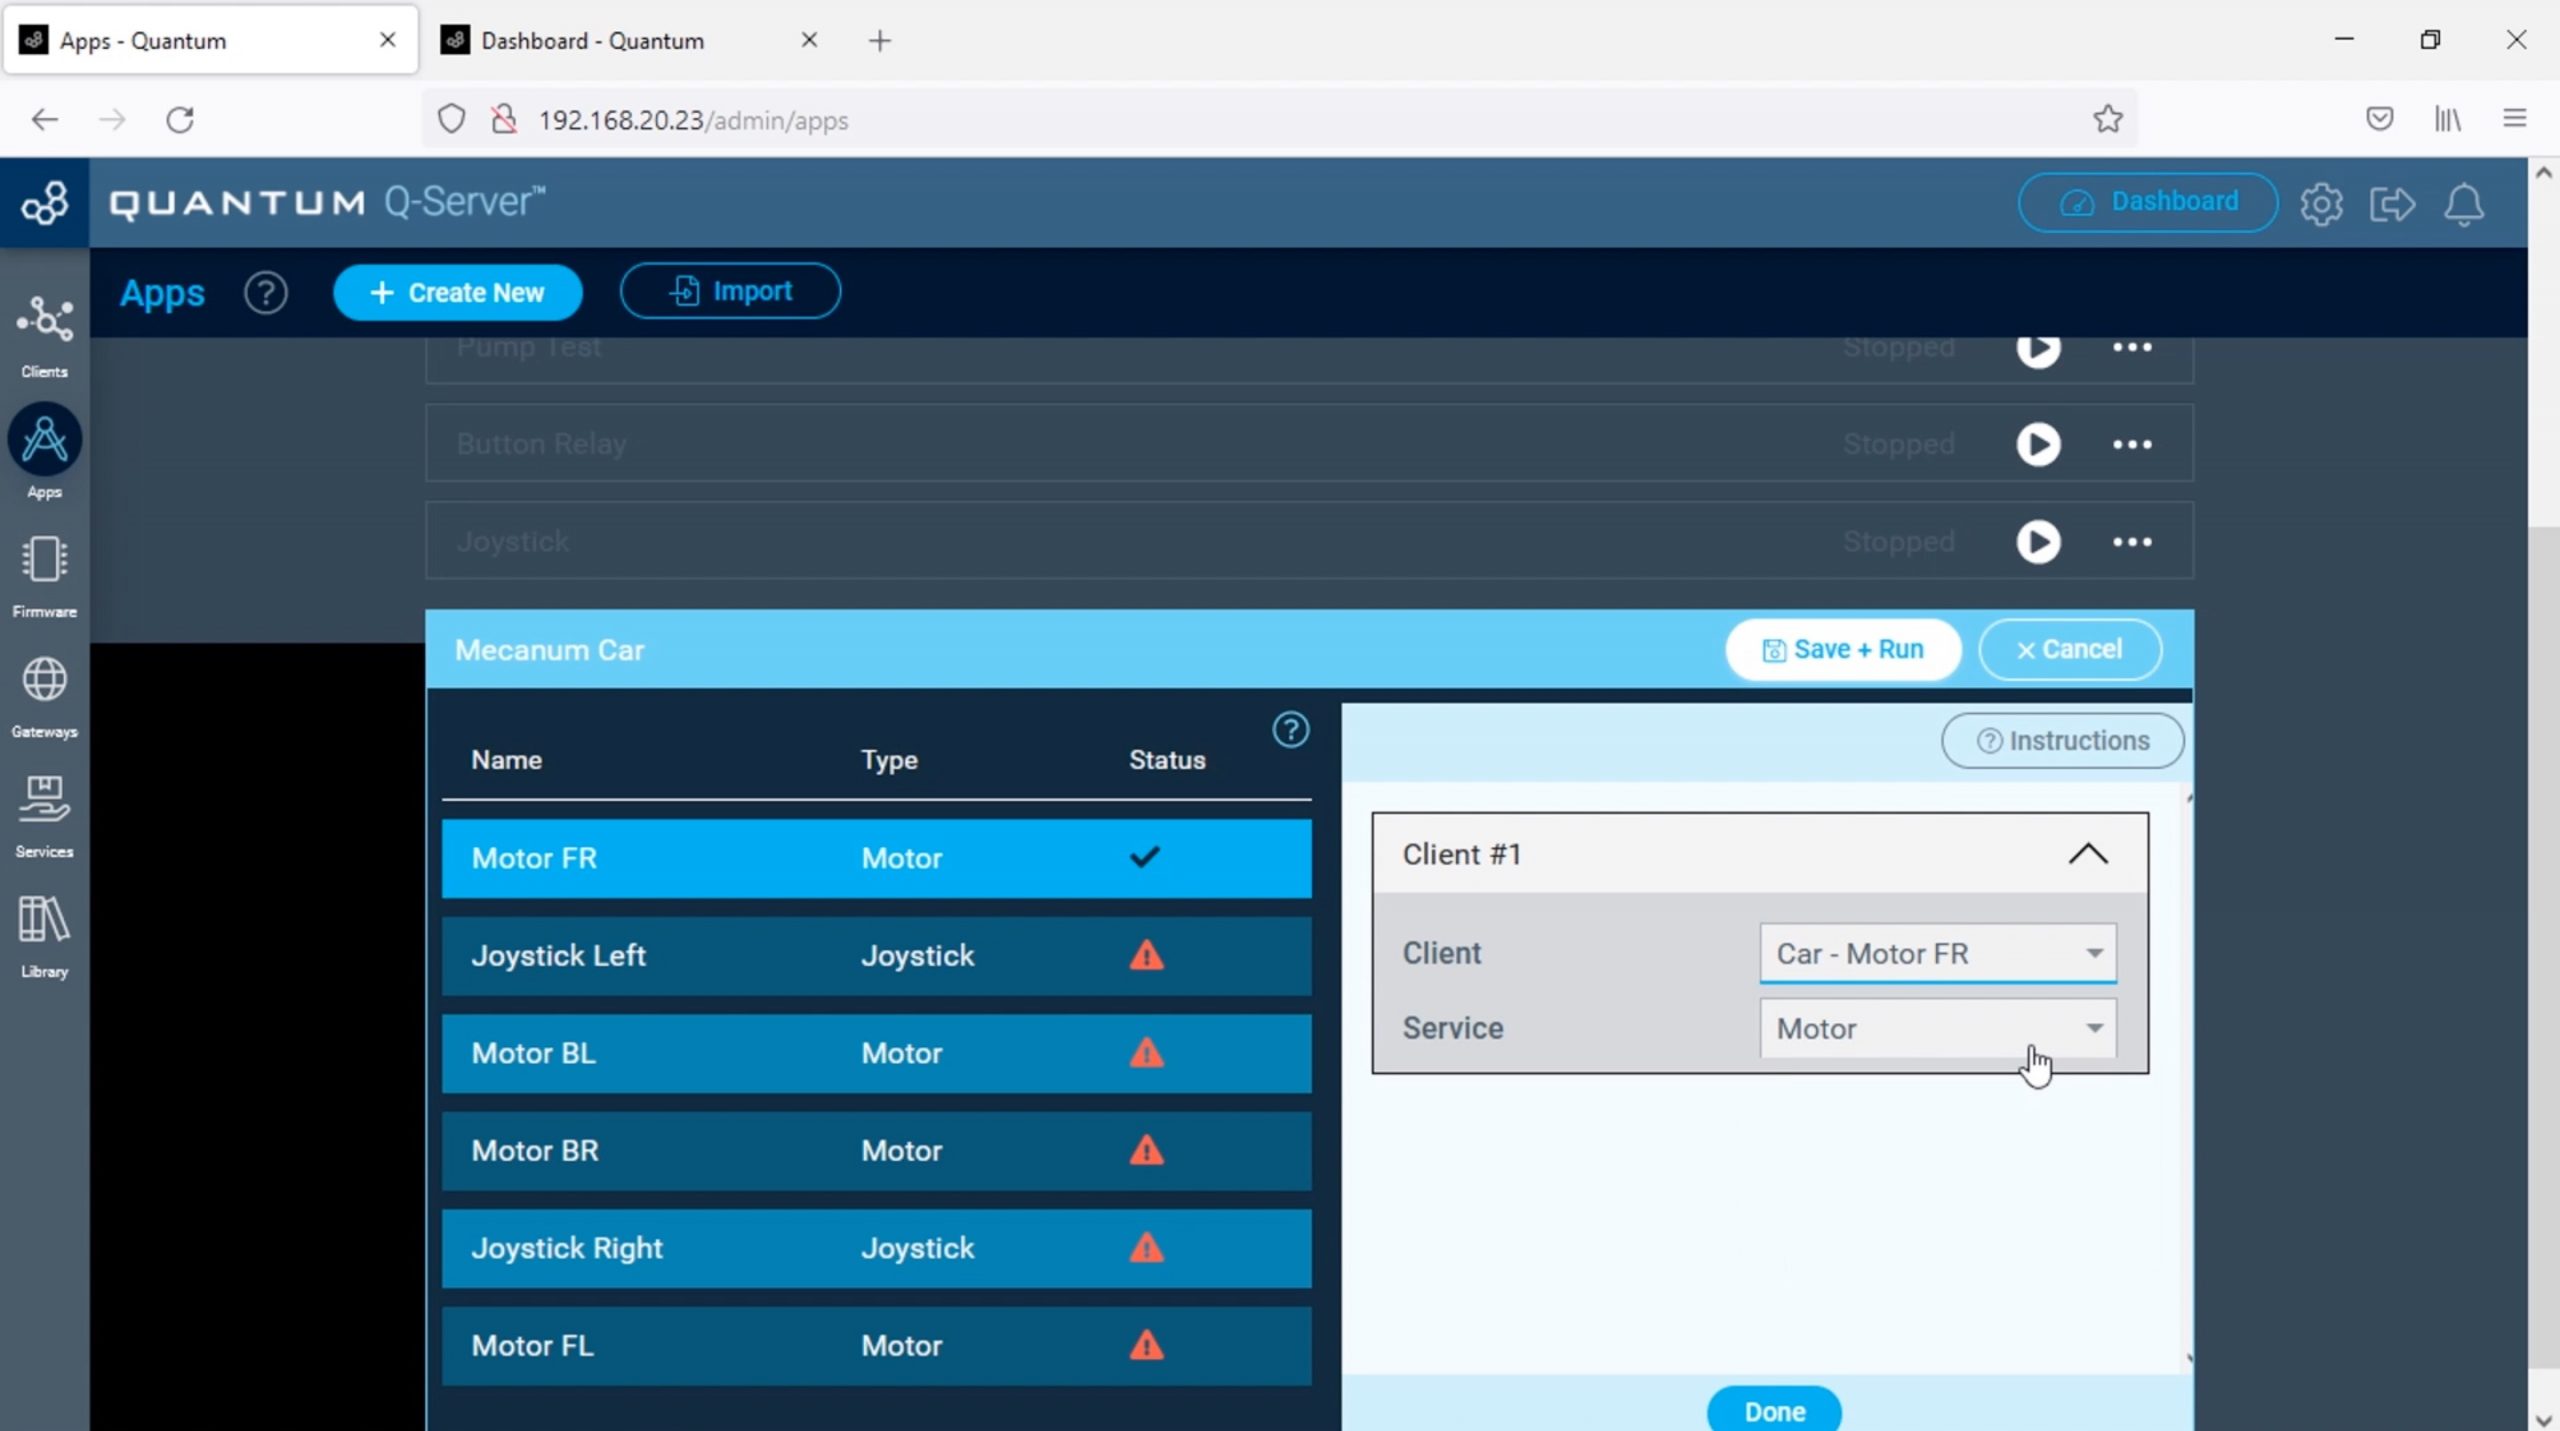2560x1431 pixels.
Task: Click the Save + Run button
Action: point(1842,650)
